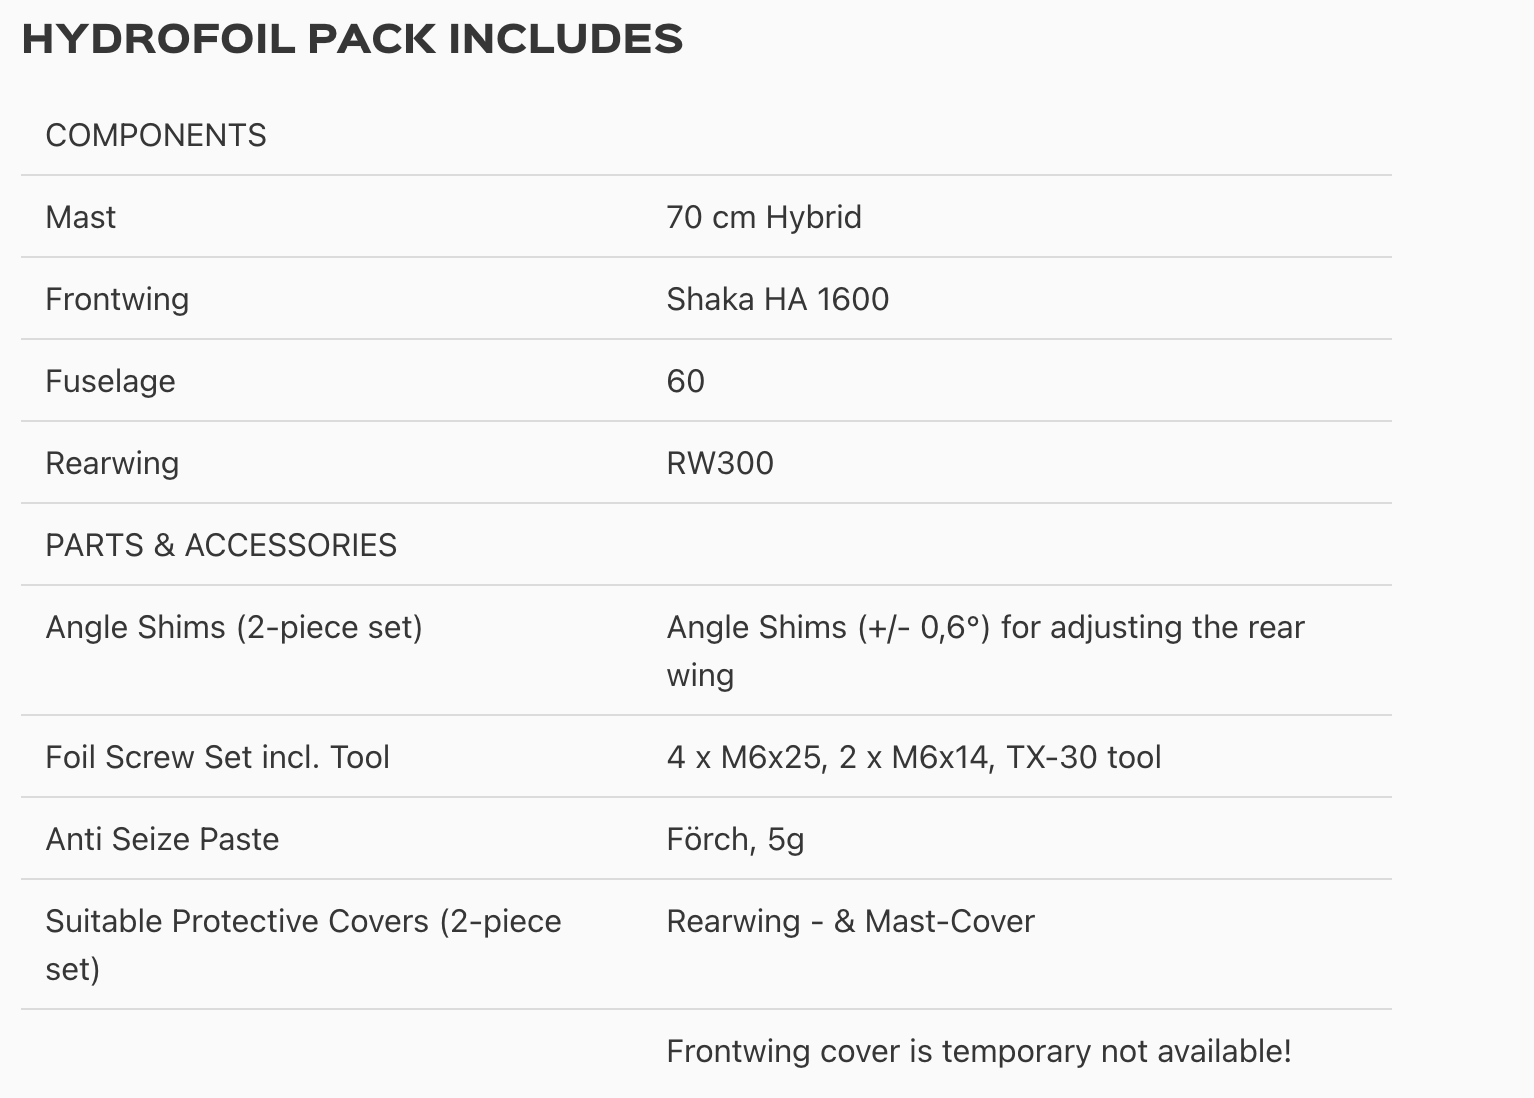Select the COMPONENTS section header
The height and width of the screenshot is (1098, 1534).
(x=156, y=135)
